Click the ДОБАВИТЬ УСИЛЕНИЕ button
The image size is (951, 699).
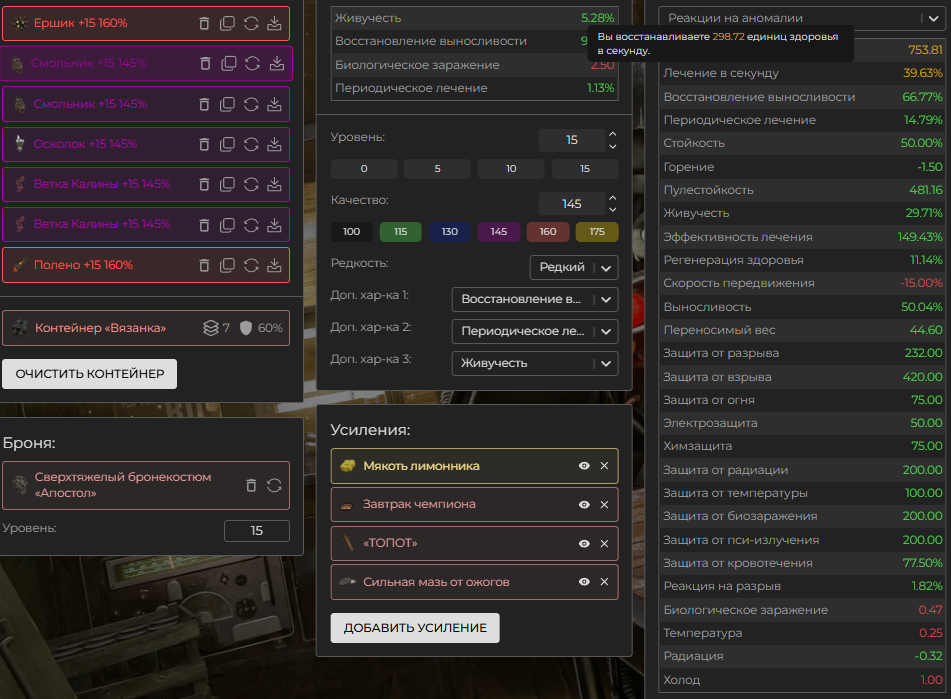415,628
